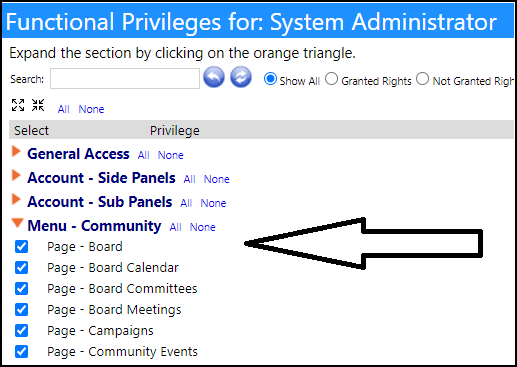Viewport: 517px width, 367px height.
Task: Toggle the Page - Community Events checkbox
Action: [x=22, y=352]
